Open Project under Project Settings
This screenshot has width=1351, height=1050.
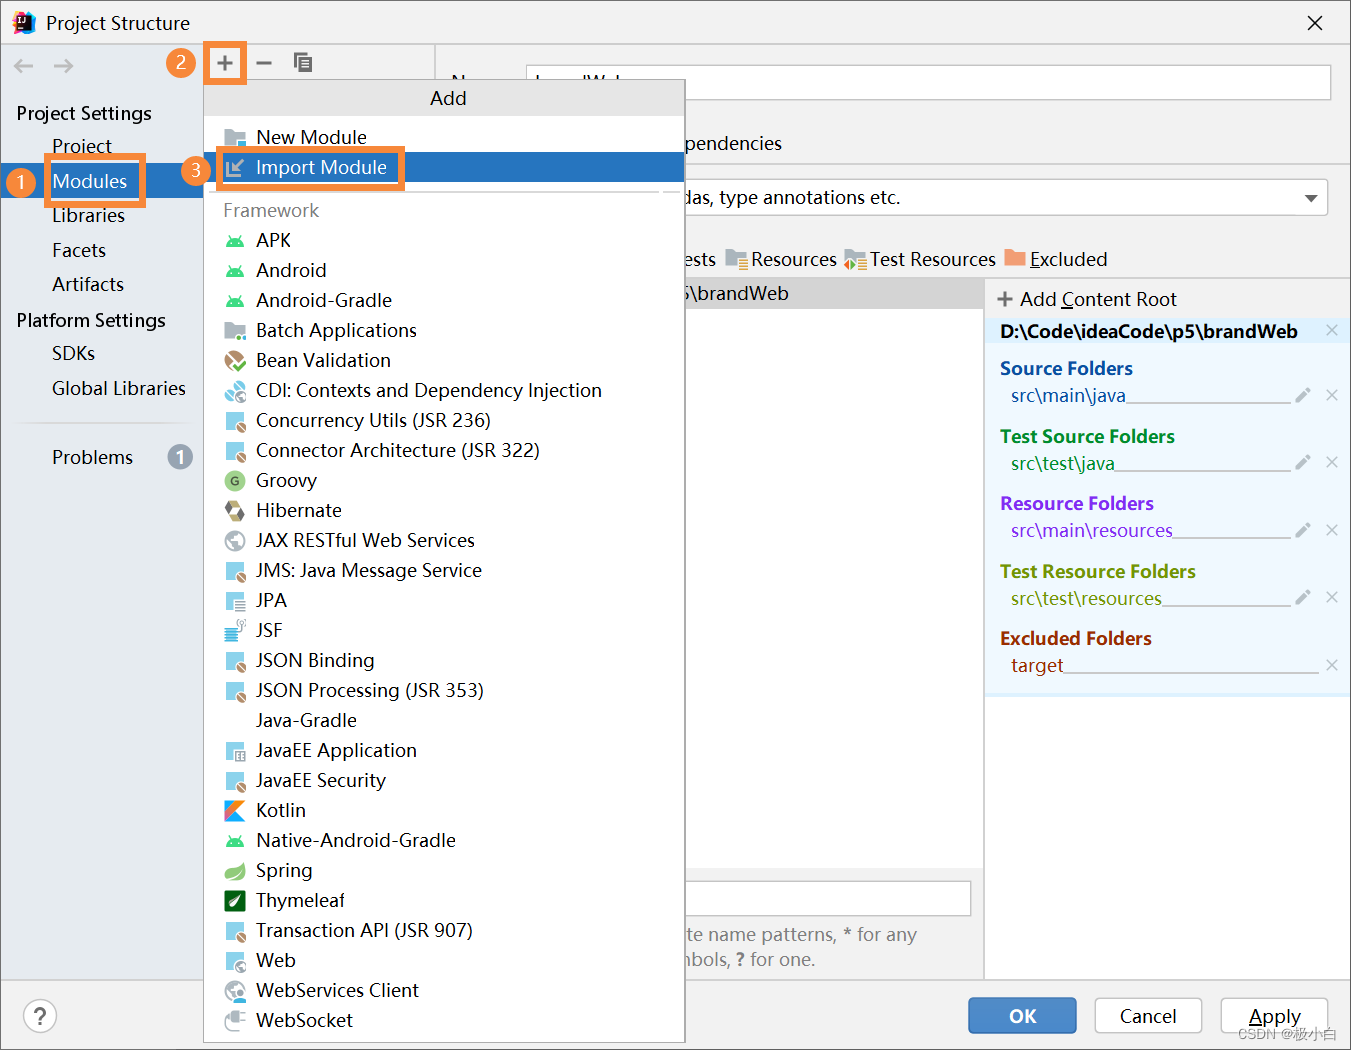[x=82, y=146]
